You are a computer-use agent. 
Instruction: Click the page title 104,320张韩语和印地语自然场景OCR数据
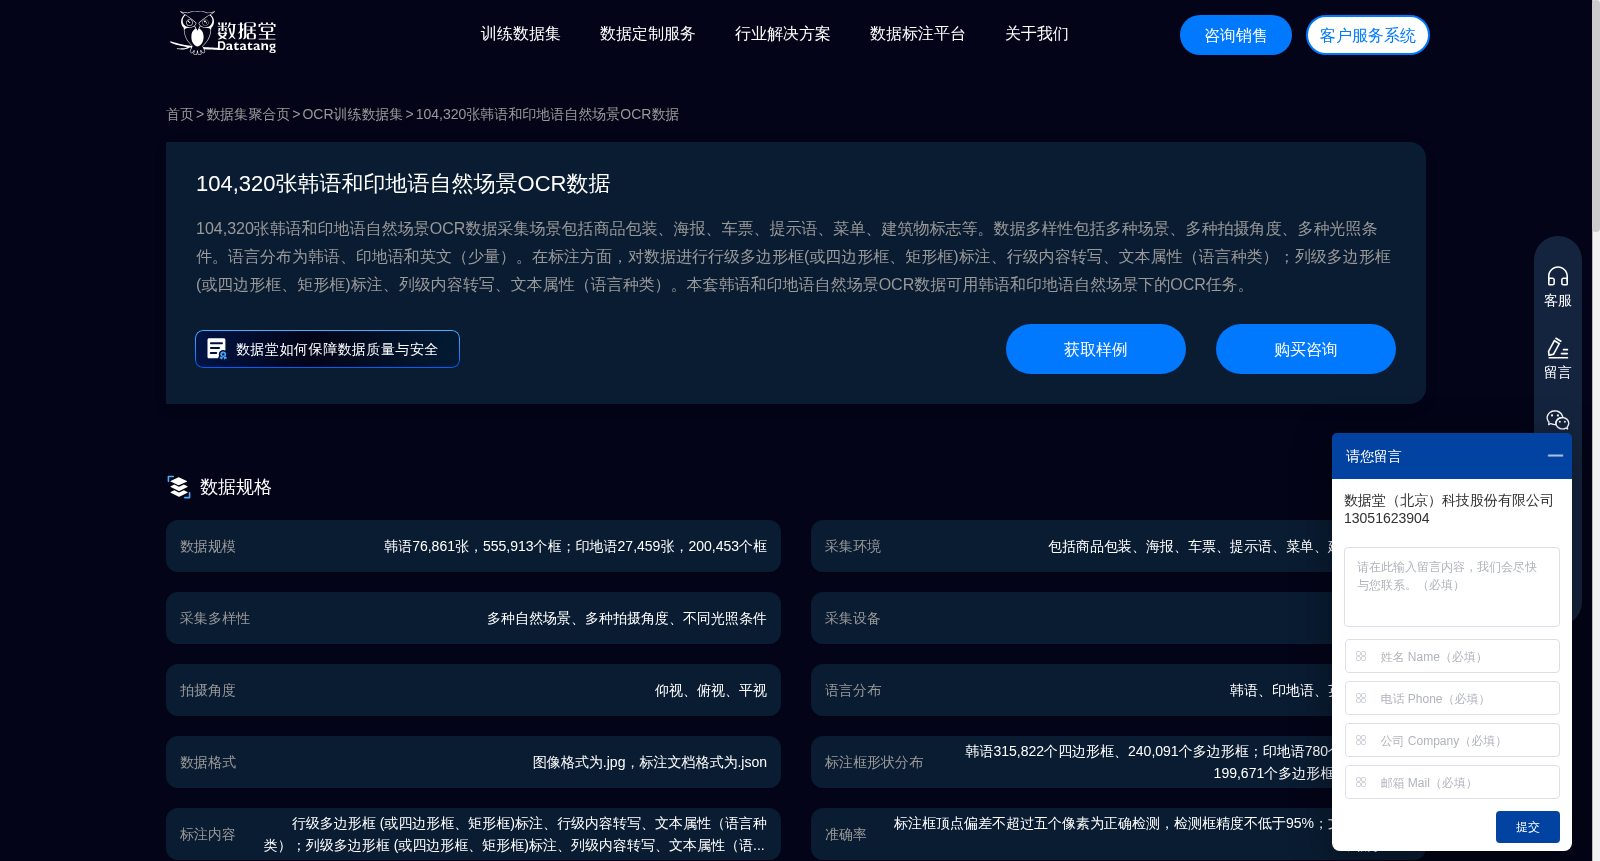coord(403,184)
